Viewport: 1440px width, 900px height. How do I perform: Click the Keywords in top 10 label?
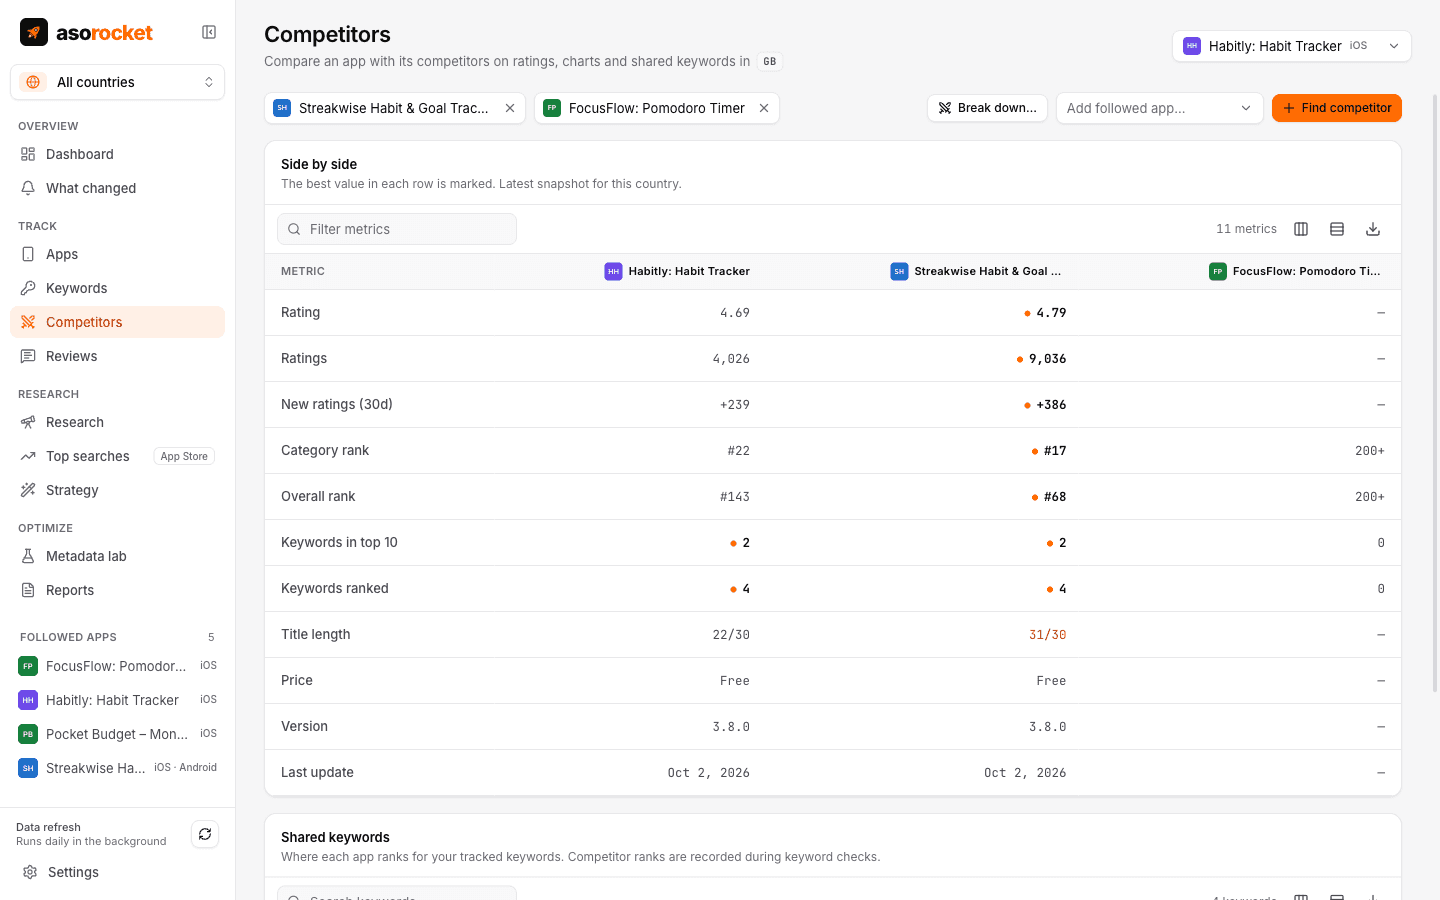pyautogui.click(x=339, y=542)
